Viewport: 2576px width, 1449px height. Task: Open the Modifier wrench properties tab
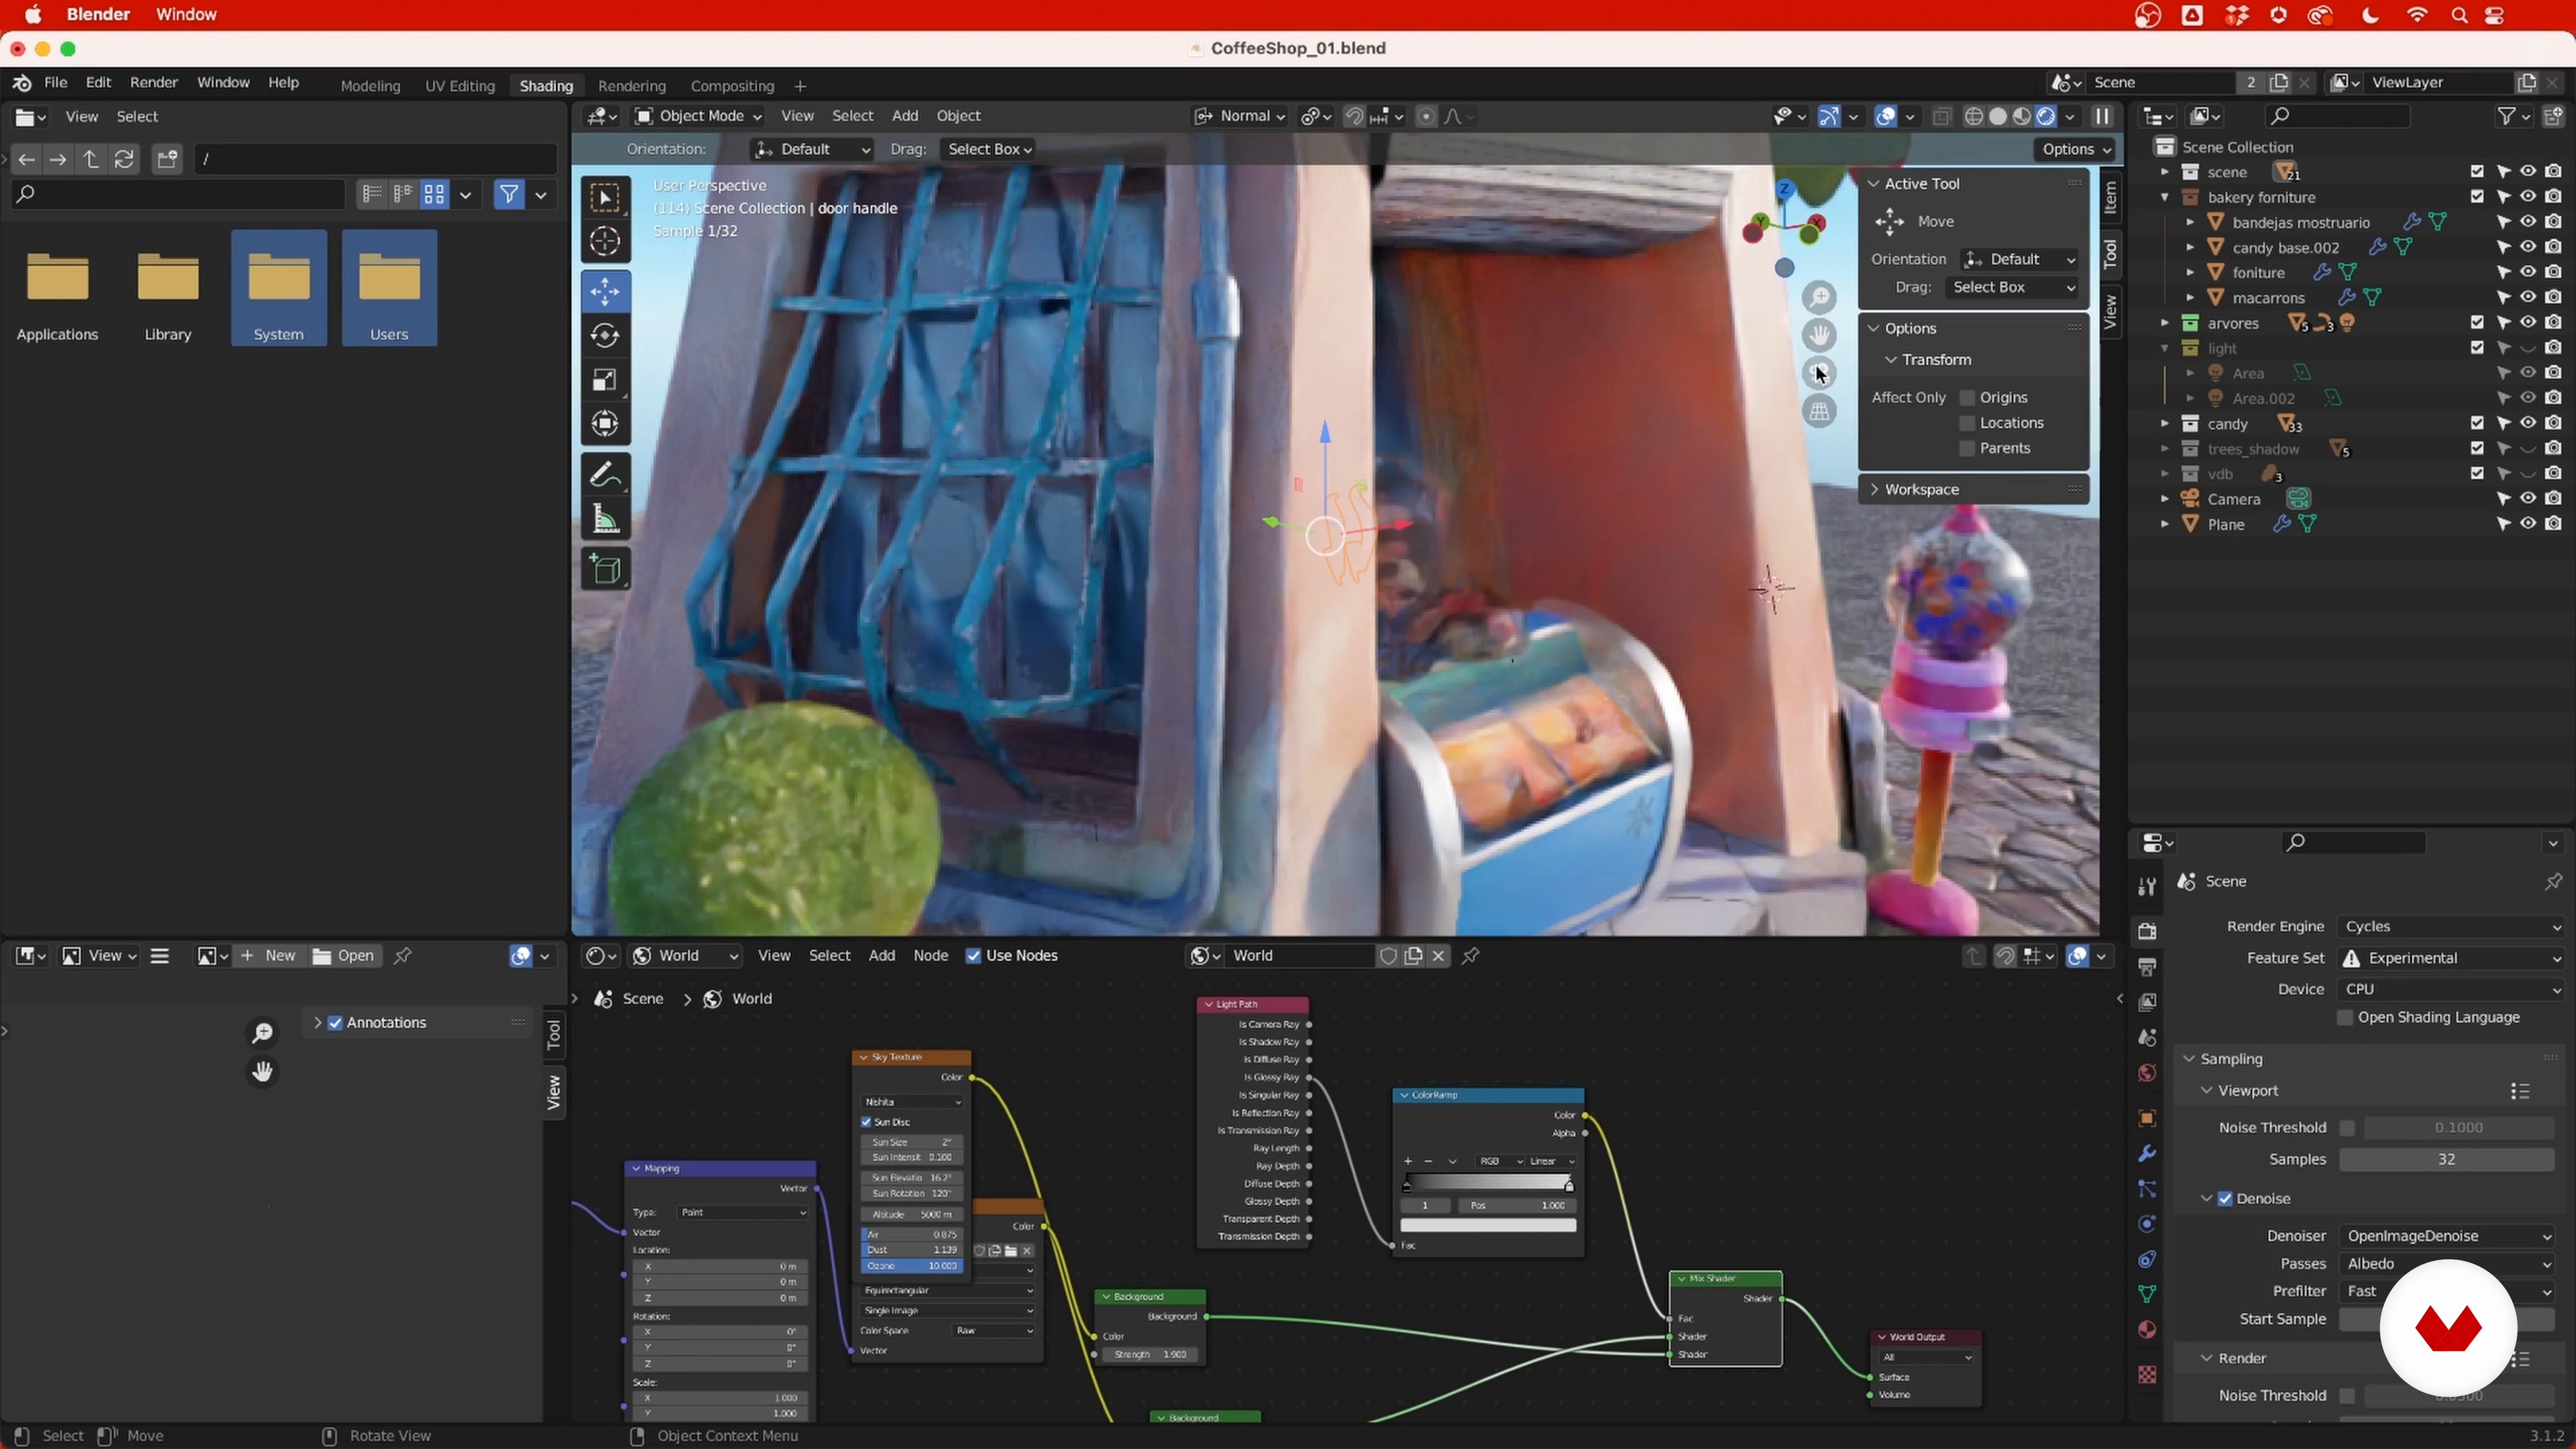[2146, 1154]
